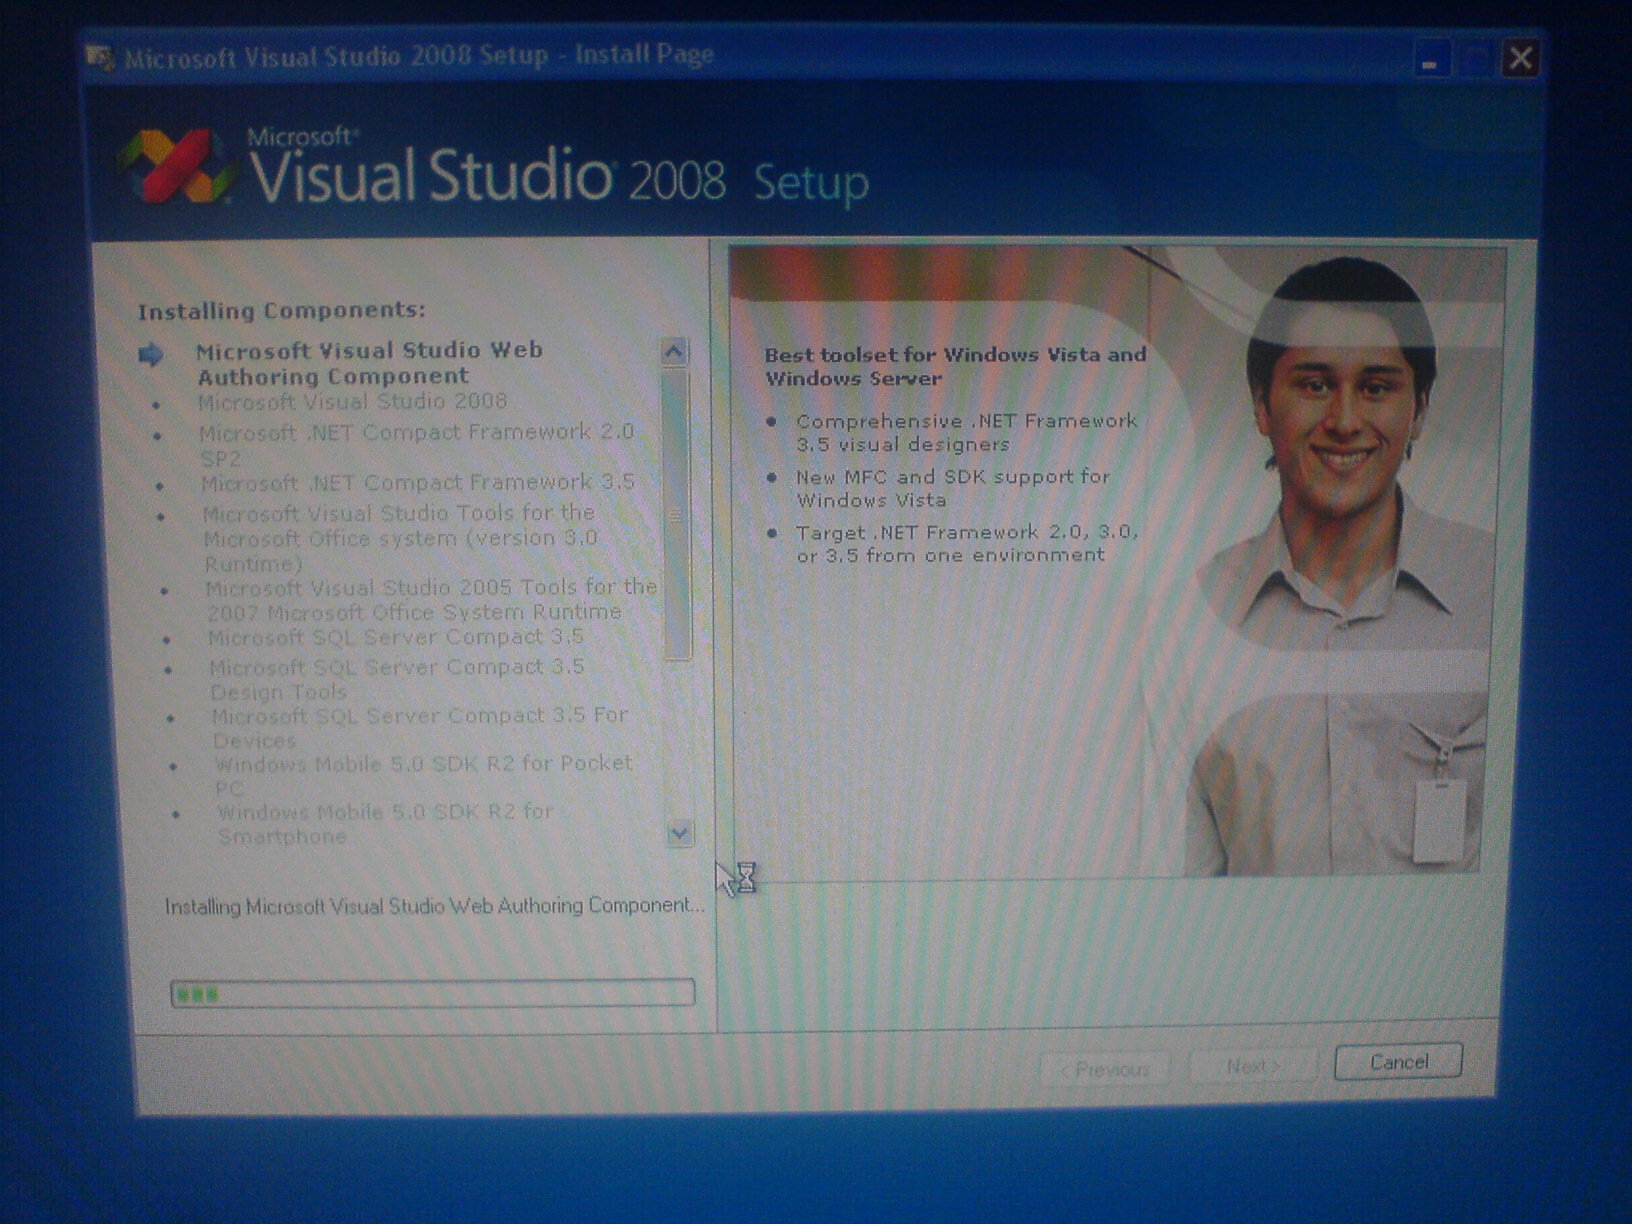Click the green installation progress bar
Viewport: 1632px width, 1224px height.
[432, 993]
